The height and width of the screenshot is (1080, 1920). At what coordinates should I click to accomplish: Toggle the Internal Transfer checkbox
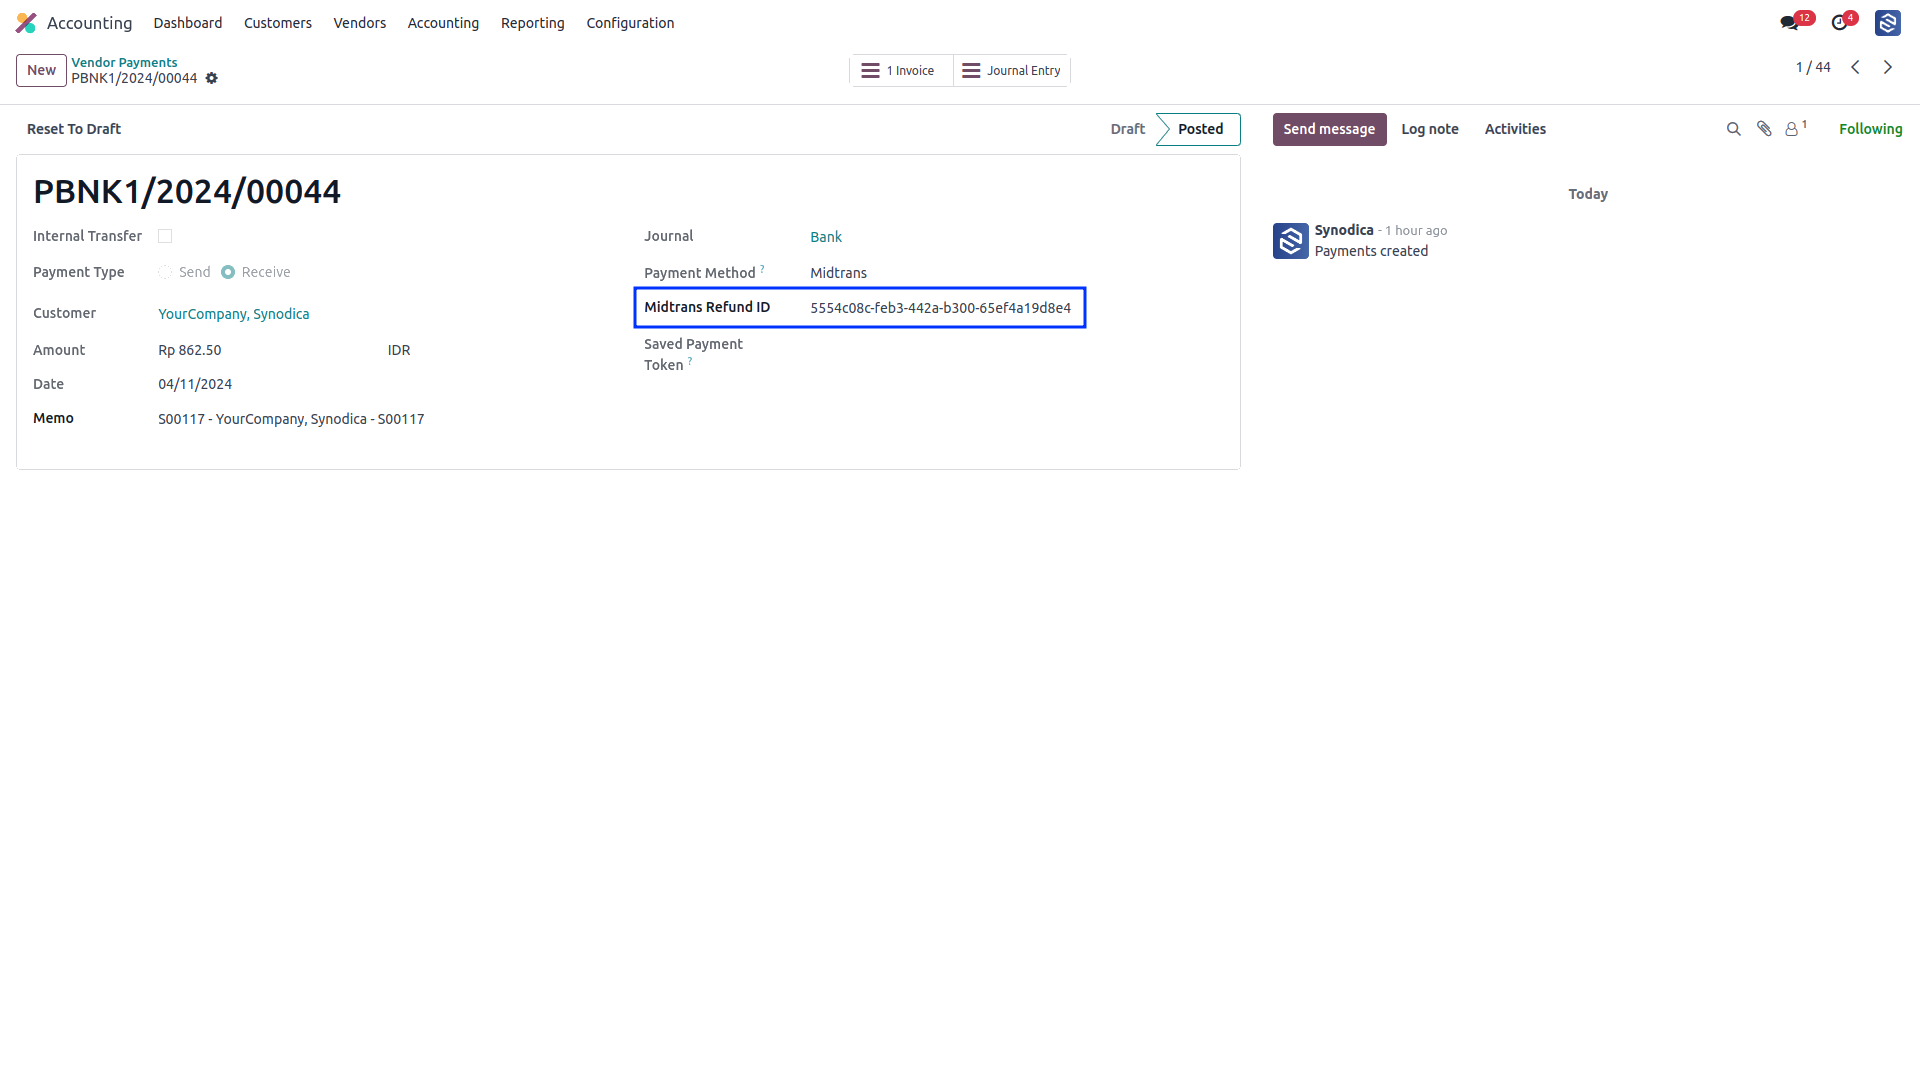tap(165, 237)
